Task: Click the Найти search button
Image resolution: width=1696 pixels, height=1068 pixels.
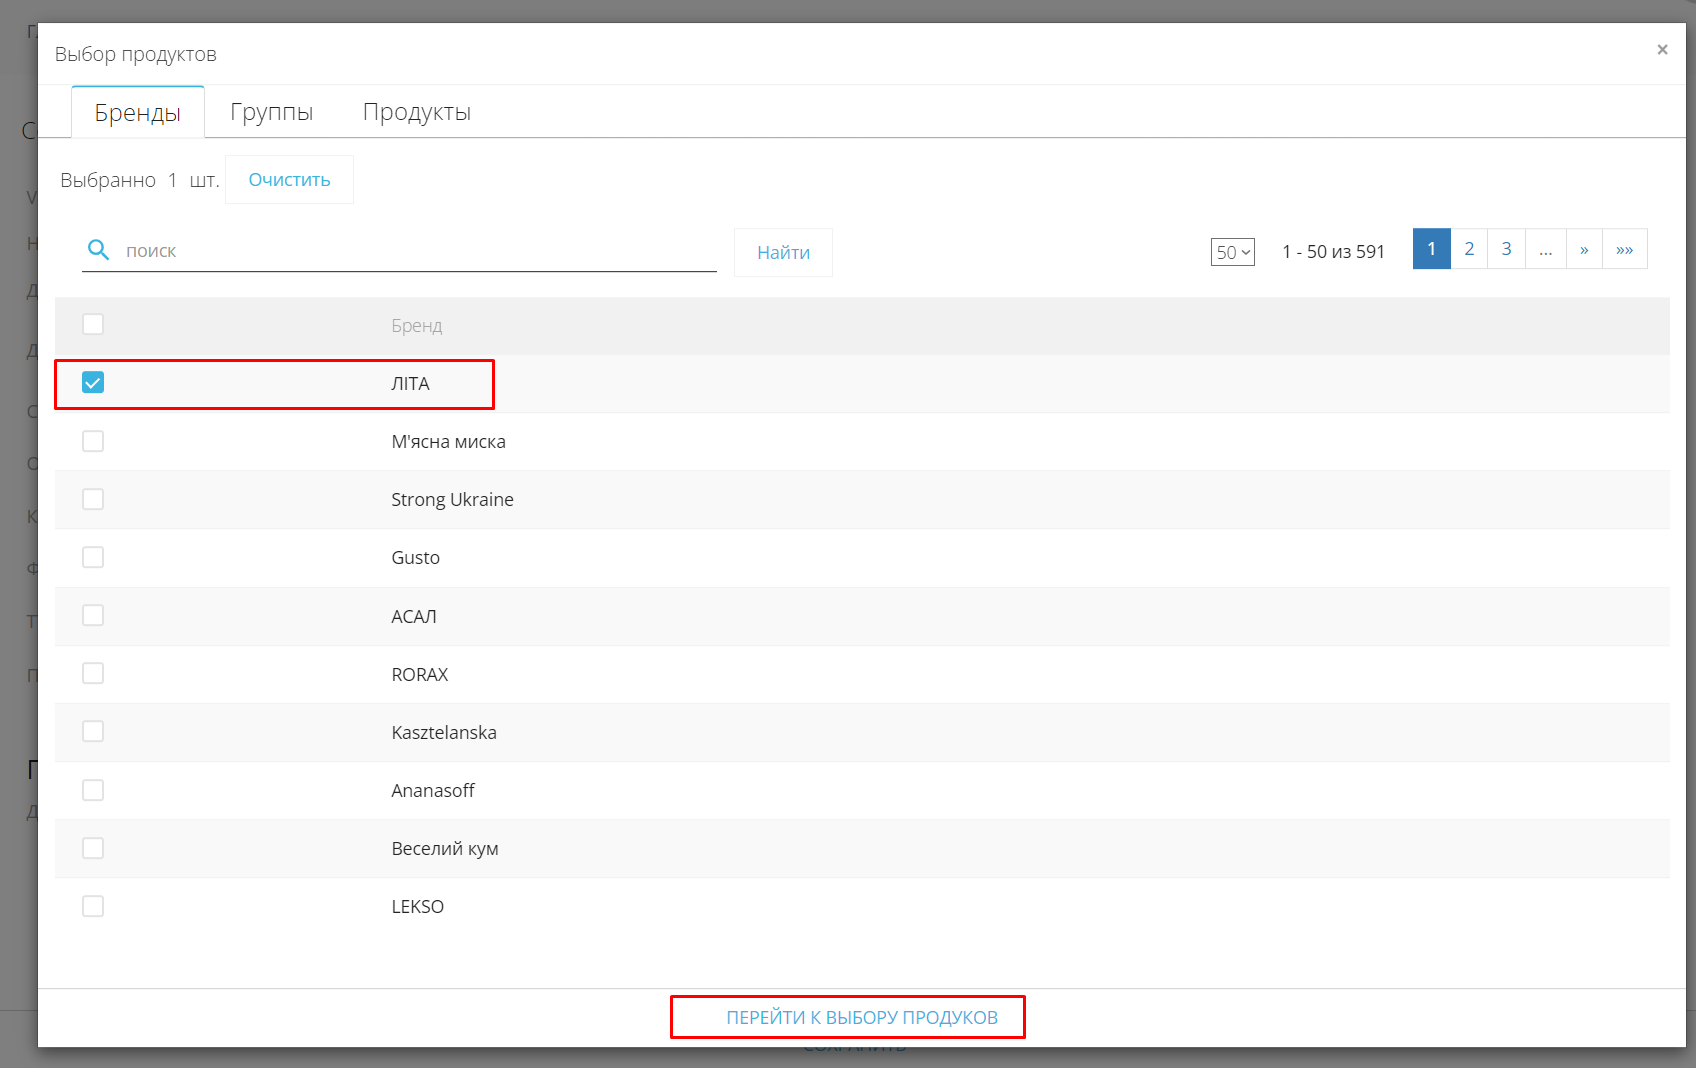Action: tap(783, 253)
